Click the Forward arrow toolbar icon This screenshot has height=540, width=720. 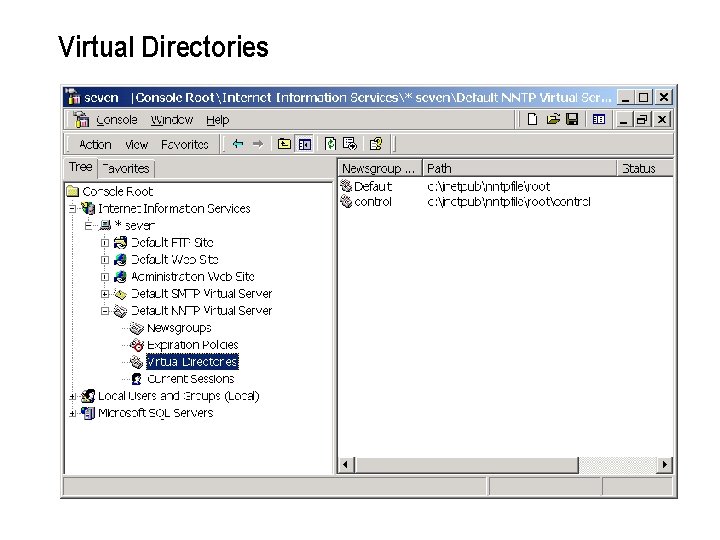[x=258, y=144]
